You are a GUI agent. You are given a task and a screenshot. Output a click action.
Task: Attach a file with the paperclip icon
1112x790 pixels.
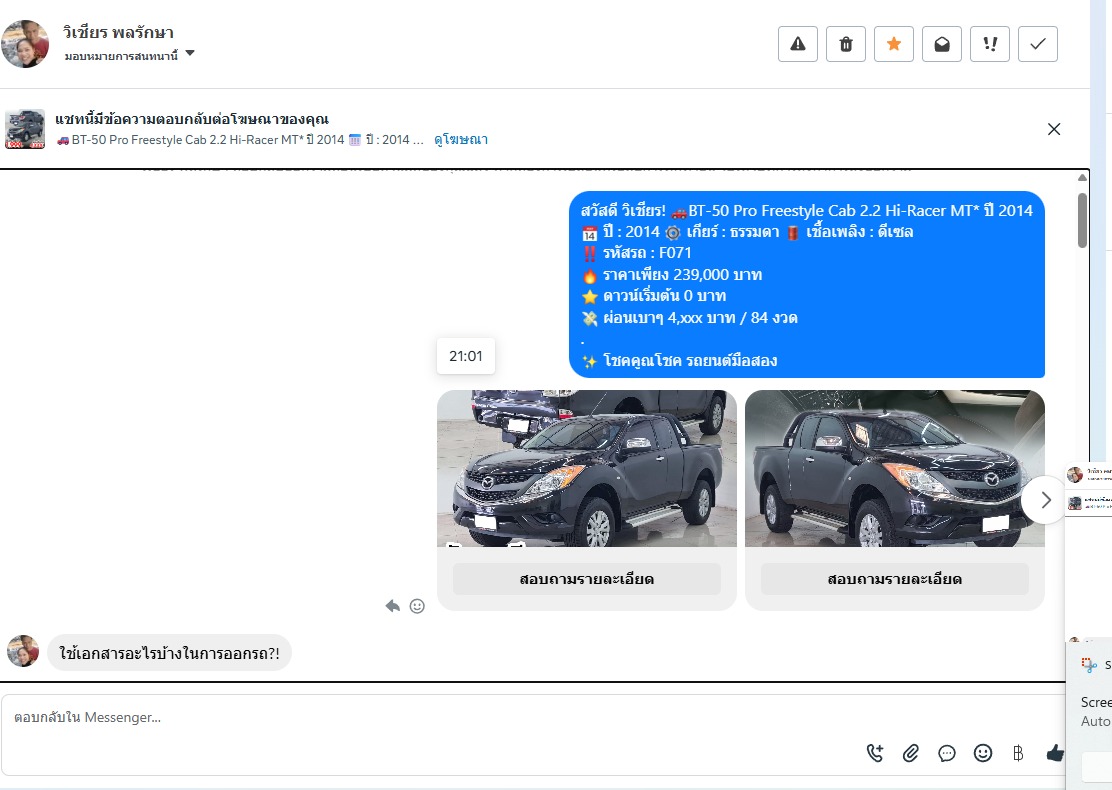point(911,753)
